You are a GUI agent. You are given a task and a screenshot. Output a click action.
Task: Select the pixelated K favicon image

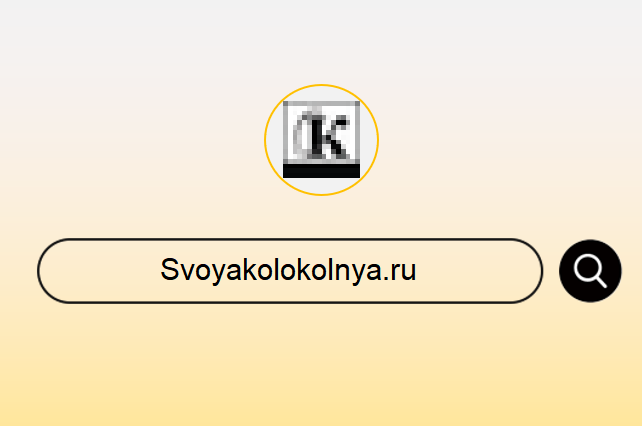[x=321, y=139]
